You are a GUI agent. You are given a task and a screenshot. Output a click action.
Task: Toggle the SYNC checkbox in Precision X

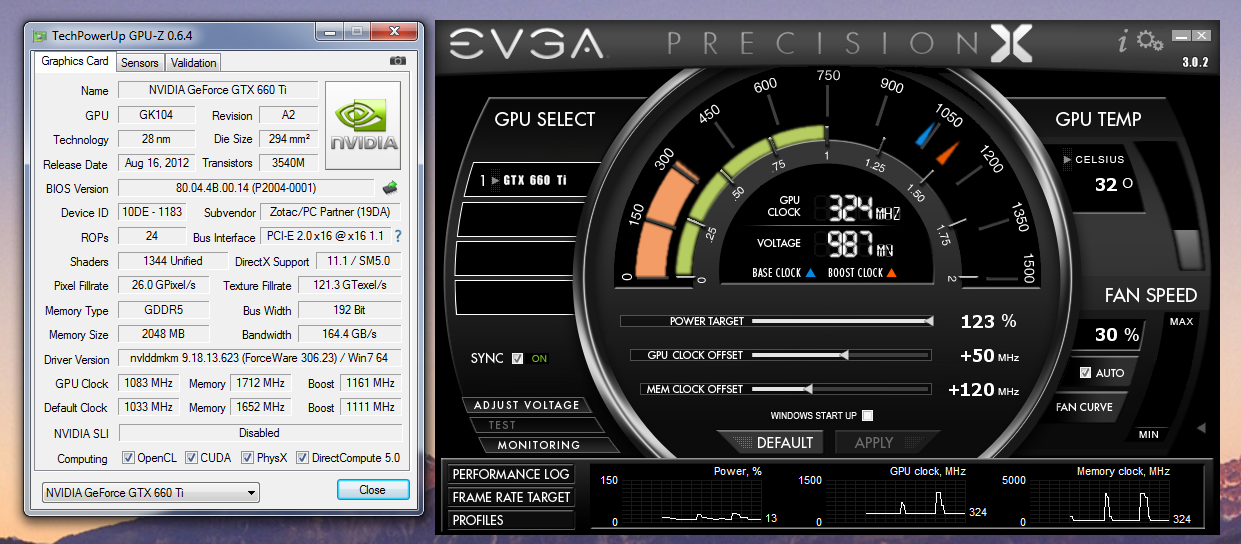click(518, 358)
